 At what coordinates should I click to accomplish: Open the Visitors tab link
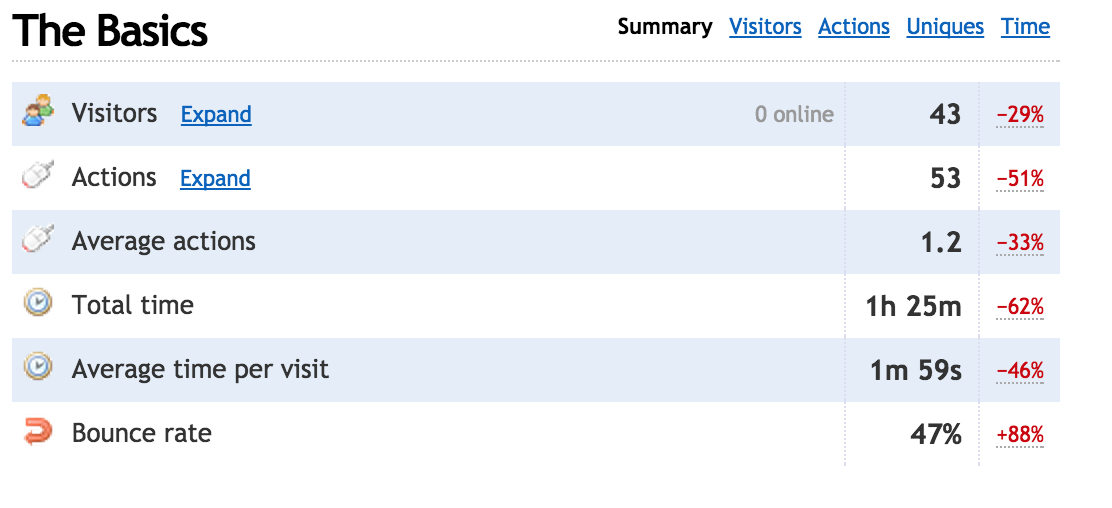(765, 27)
